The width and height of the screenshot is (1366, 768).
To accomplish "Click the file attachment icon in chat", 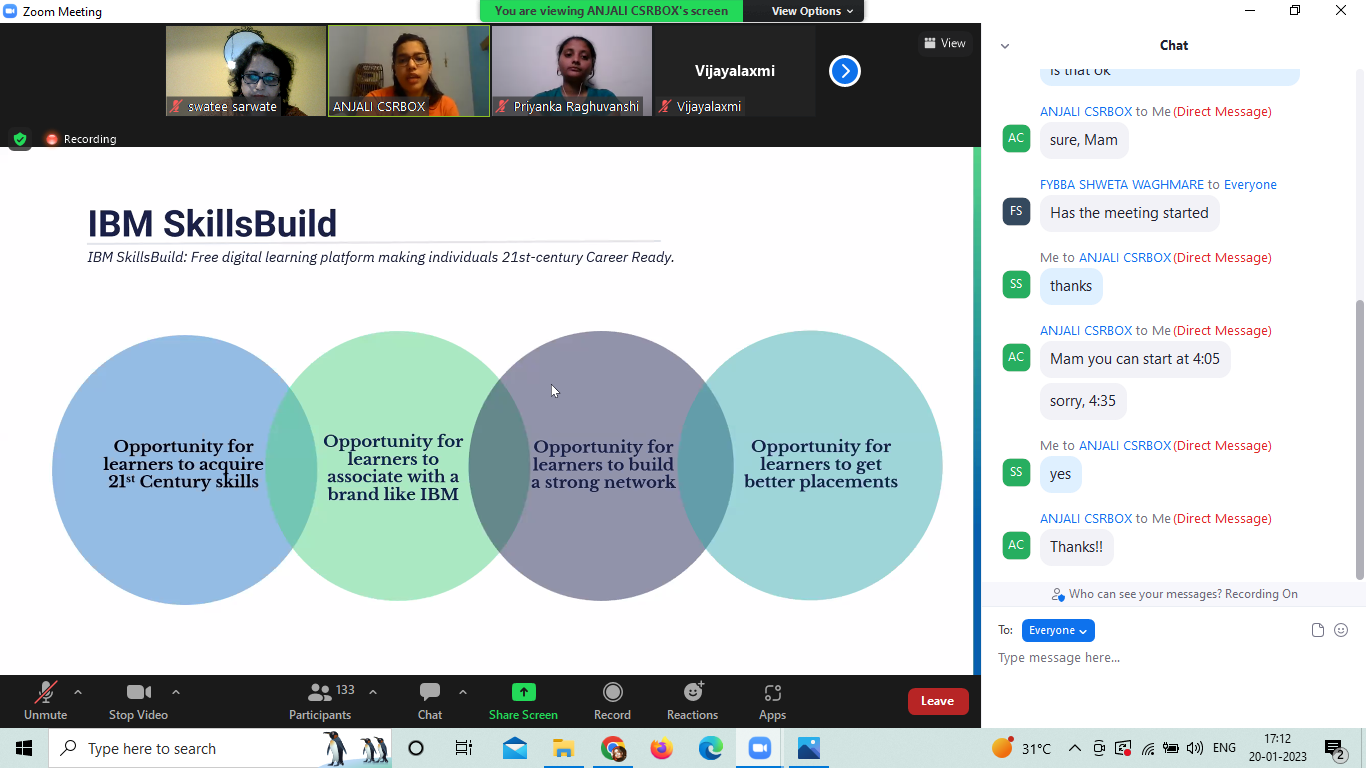I will [x=1317, y=630].
